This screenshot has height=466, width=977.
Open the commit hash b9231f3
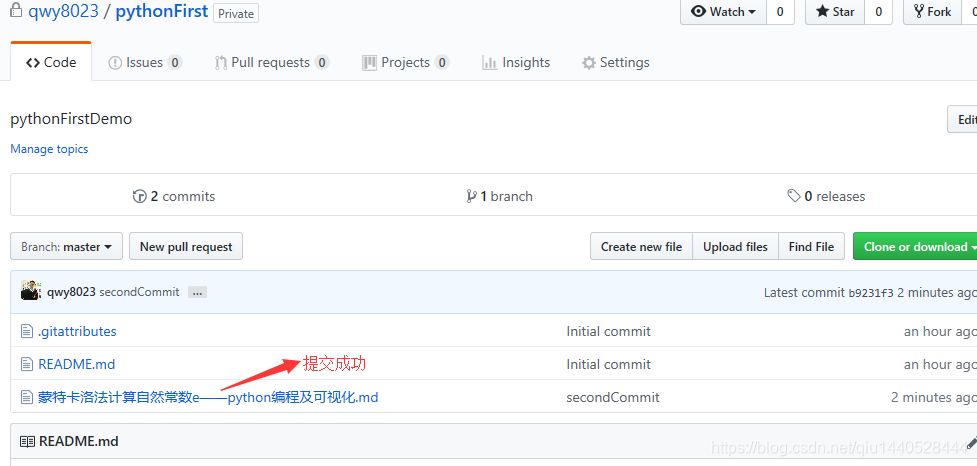[871, 293]
